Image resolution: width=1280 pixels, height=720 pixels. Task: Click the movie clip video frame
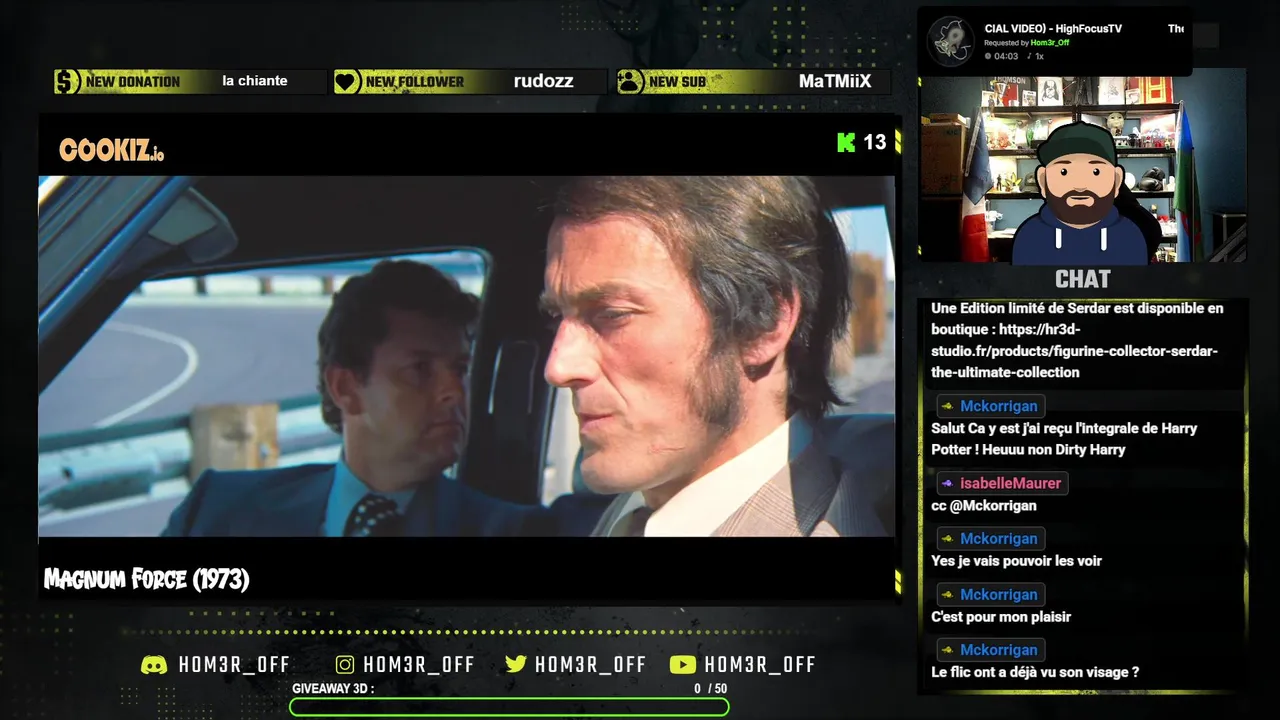point(466,357)
